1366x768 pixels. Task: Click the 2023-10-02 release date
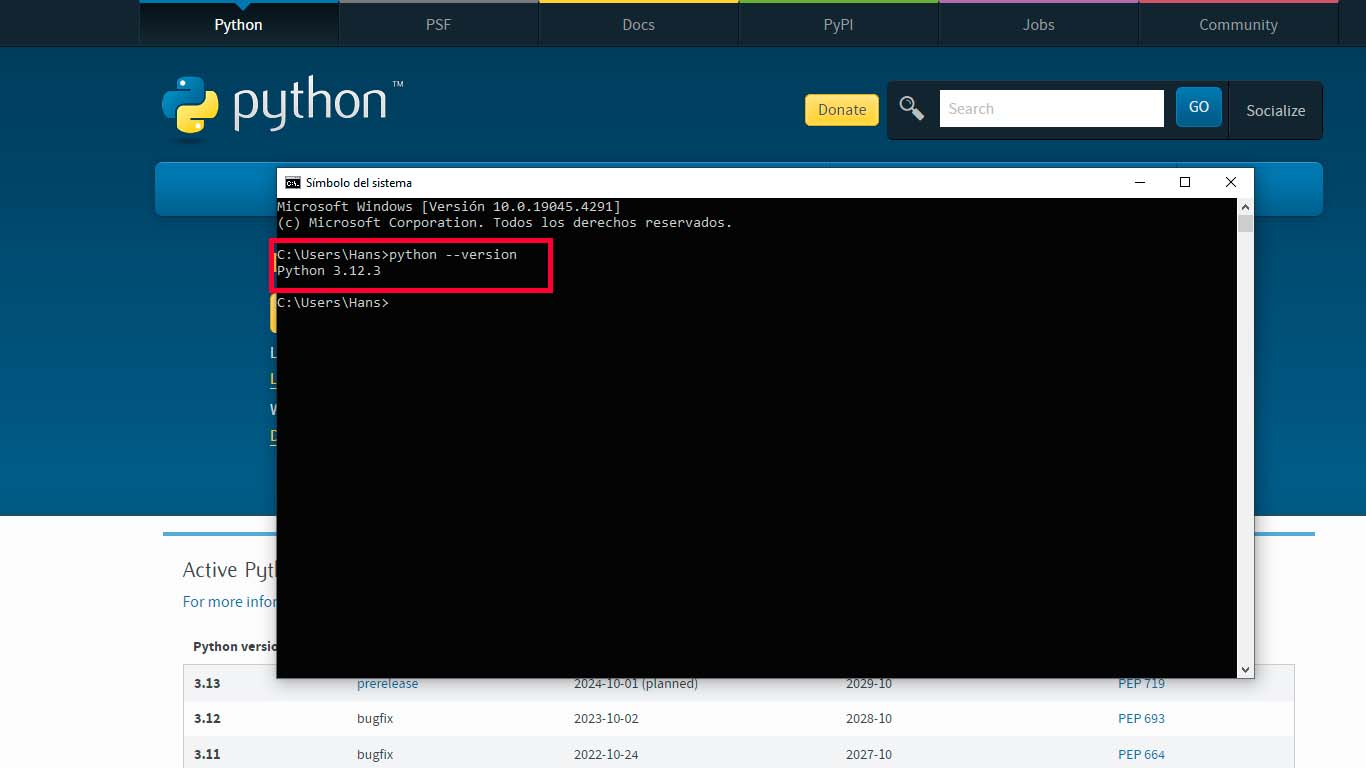[x=606, y=719]
